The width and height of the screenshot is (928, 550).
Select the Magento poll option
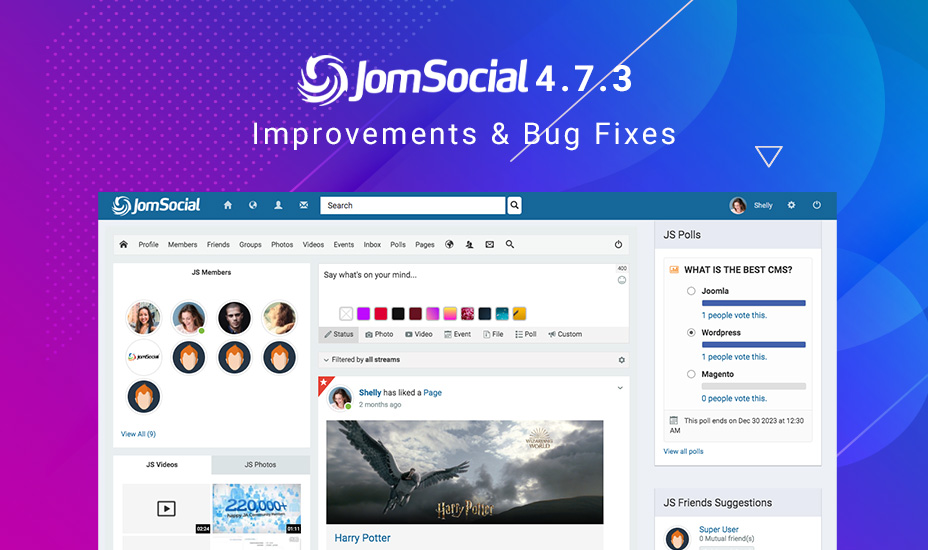(691, 374)
